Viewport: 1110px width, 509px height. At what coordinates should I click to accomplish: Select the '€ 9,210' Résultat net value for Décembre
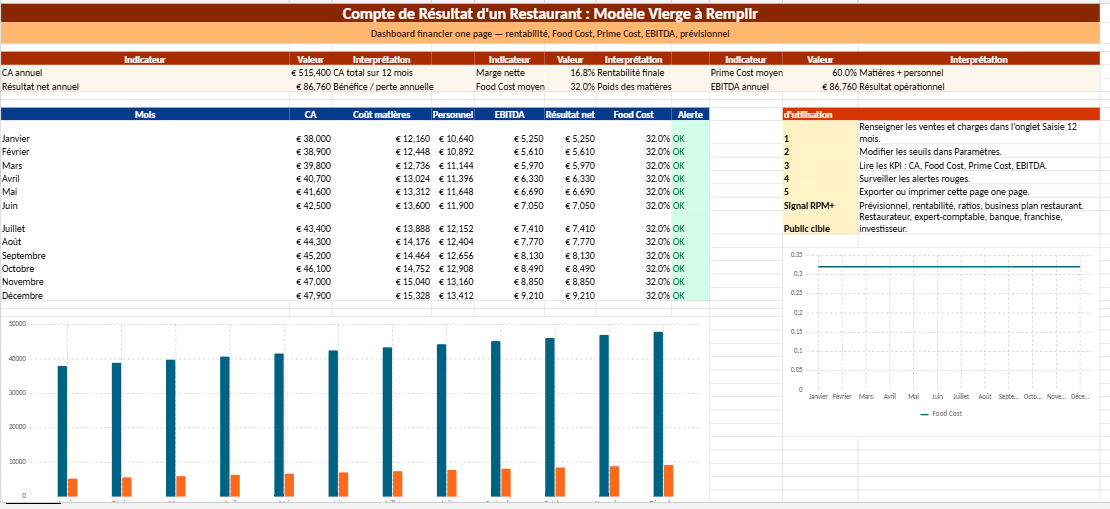point(571,295)
